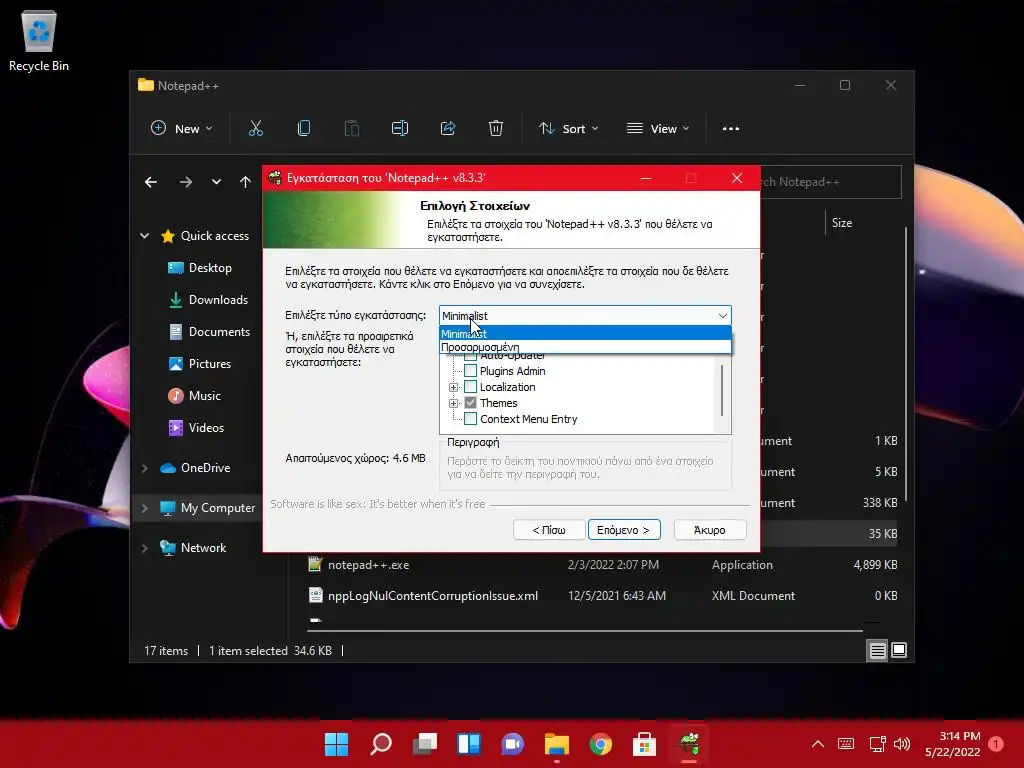Enable Context Menu Entry checkbox
Screen dimensions: 1024x768
click(470, 419)
